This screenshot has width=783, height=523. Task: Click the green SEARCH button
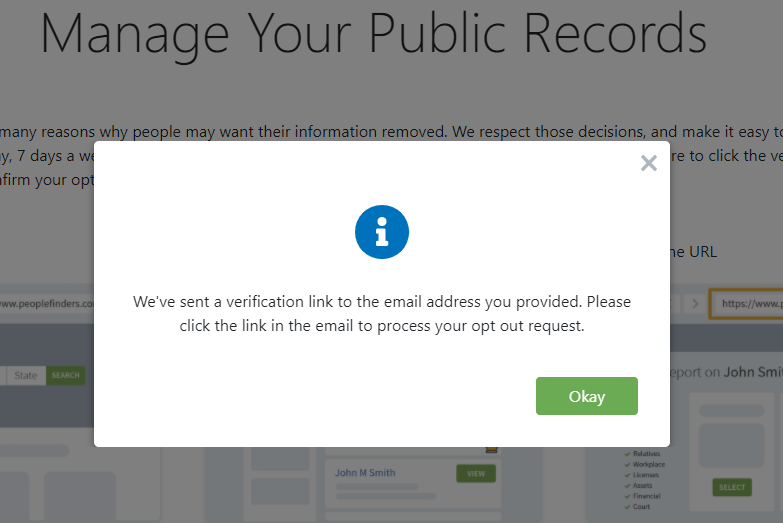pyautogui.click(x=65, y=375)
